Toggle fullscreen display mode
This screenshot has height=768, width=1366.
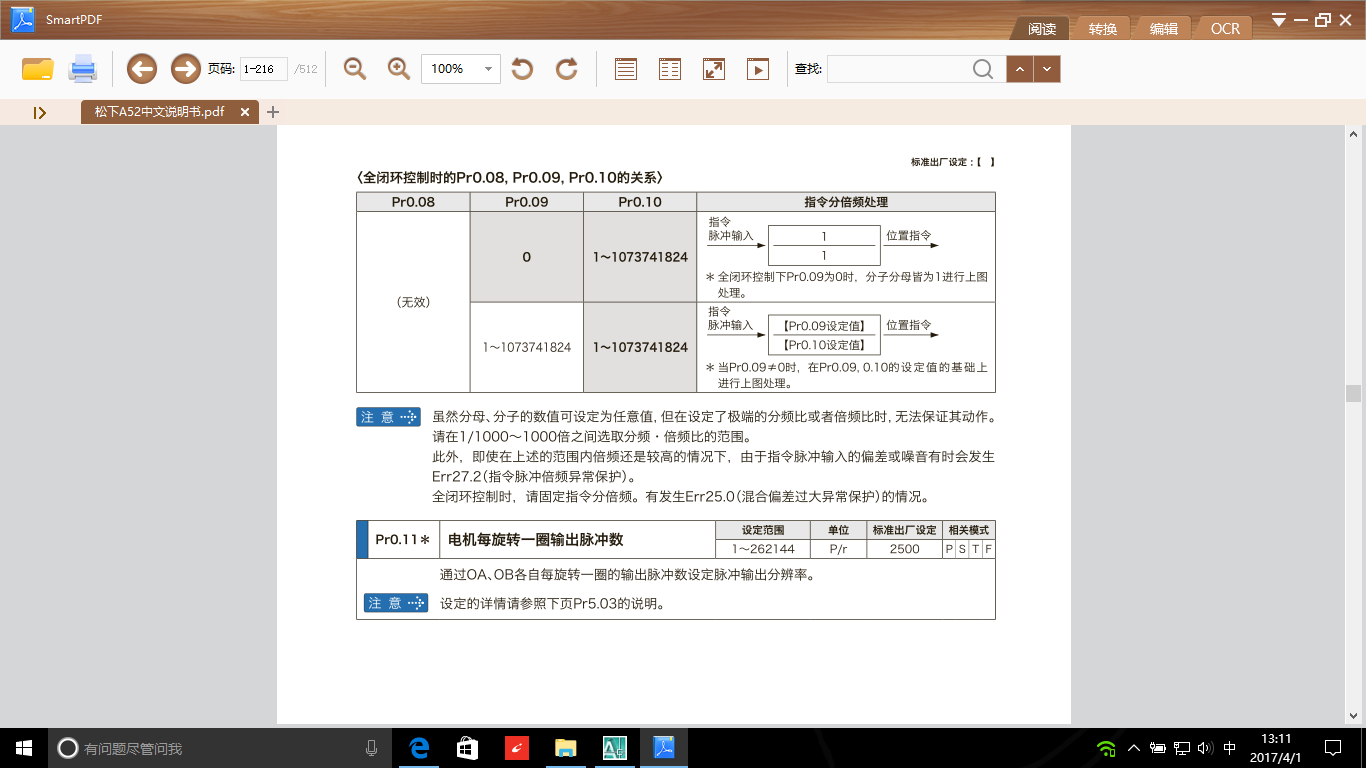click(x=714, y=69)
